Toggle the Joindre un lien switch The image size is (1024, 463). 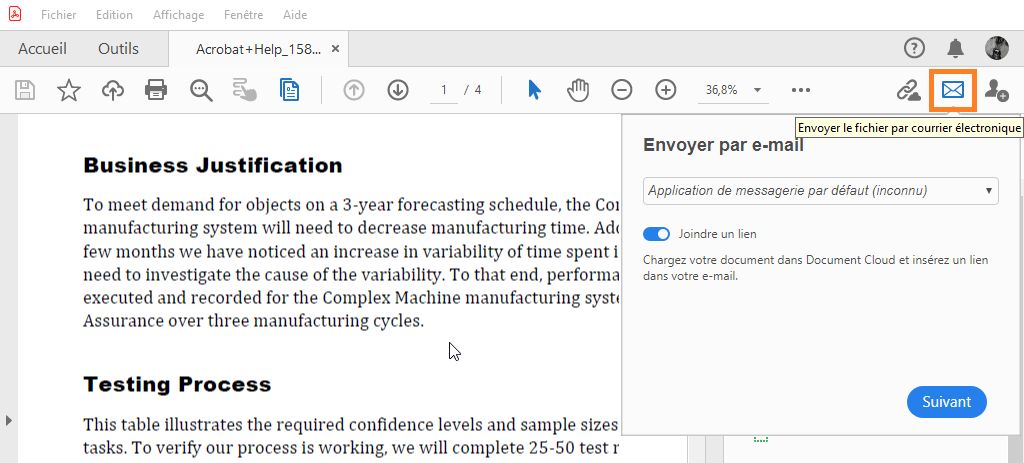(x=656, y=234)
